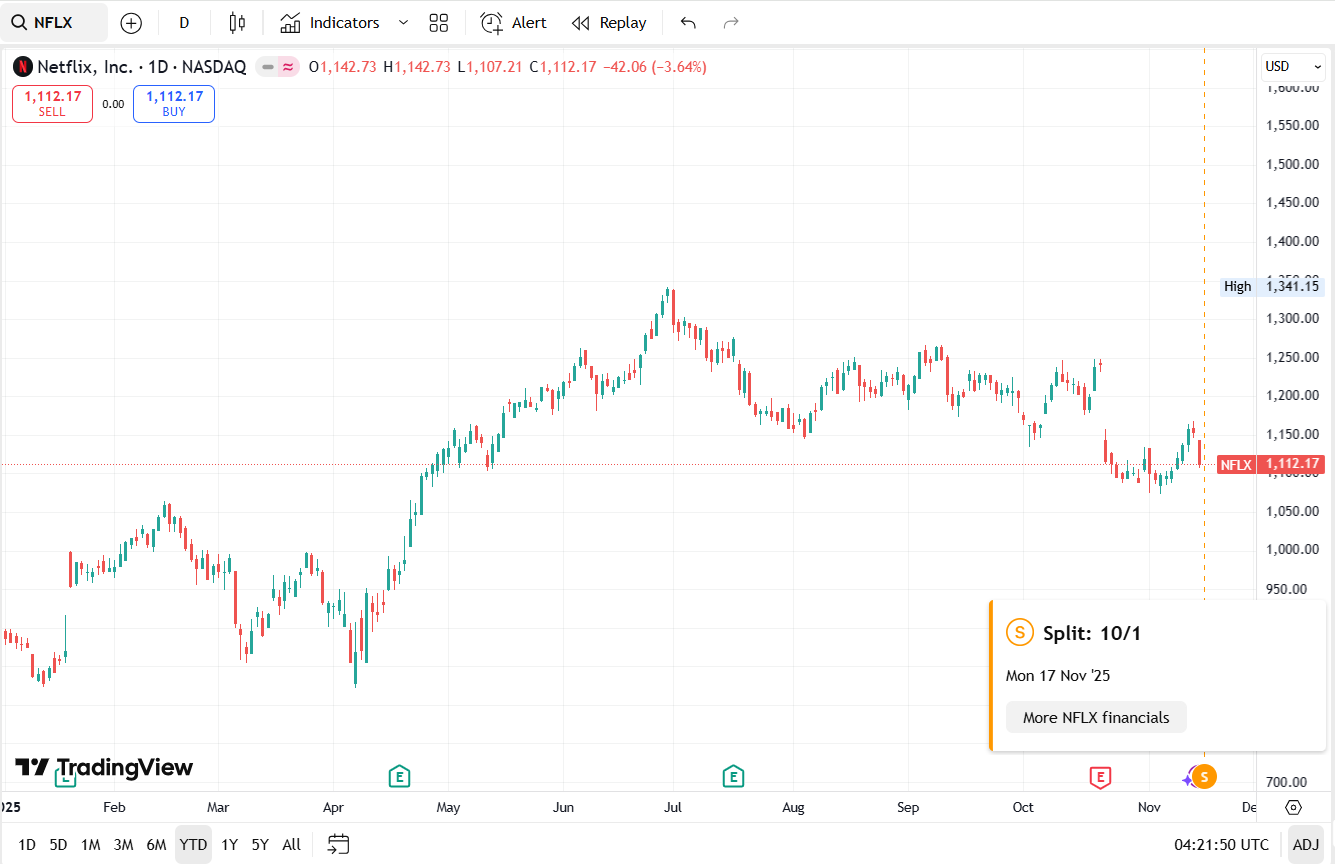1335x864 pixels.
Task: Click the change −42.06 (−3.64%) text
Action: coord(655,67)
